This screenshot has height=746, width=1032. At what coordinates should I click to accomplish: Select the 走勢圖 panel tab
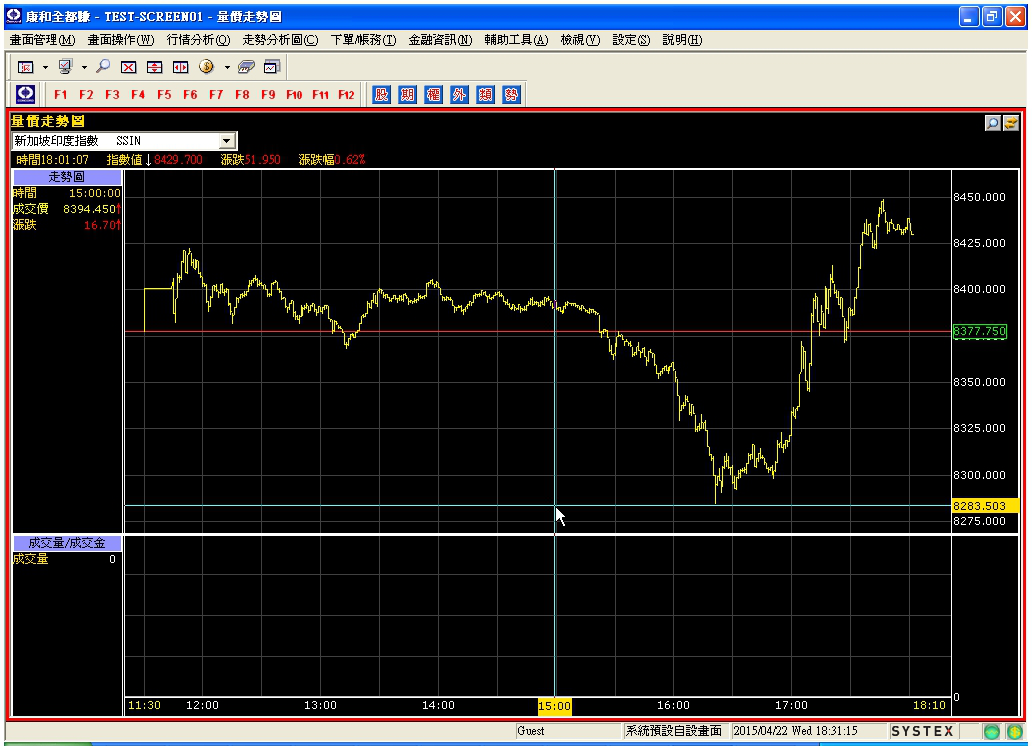[x=67, y=177]
